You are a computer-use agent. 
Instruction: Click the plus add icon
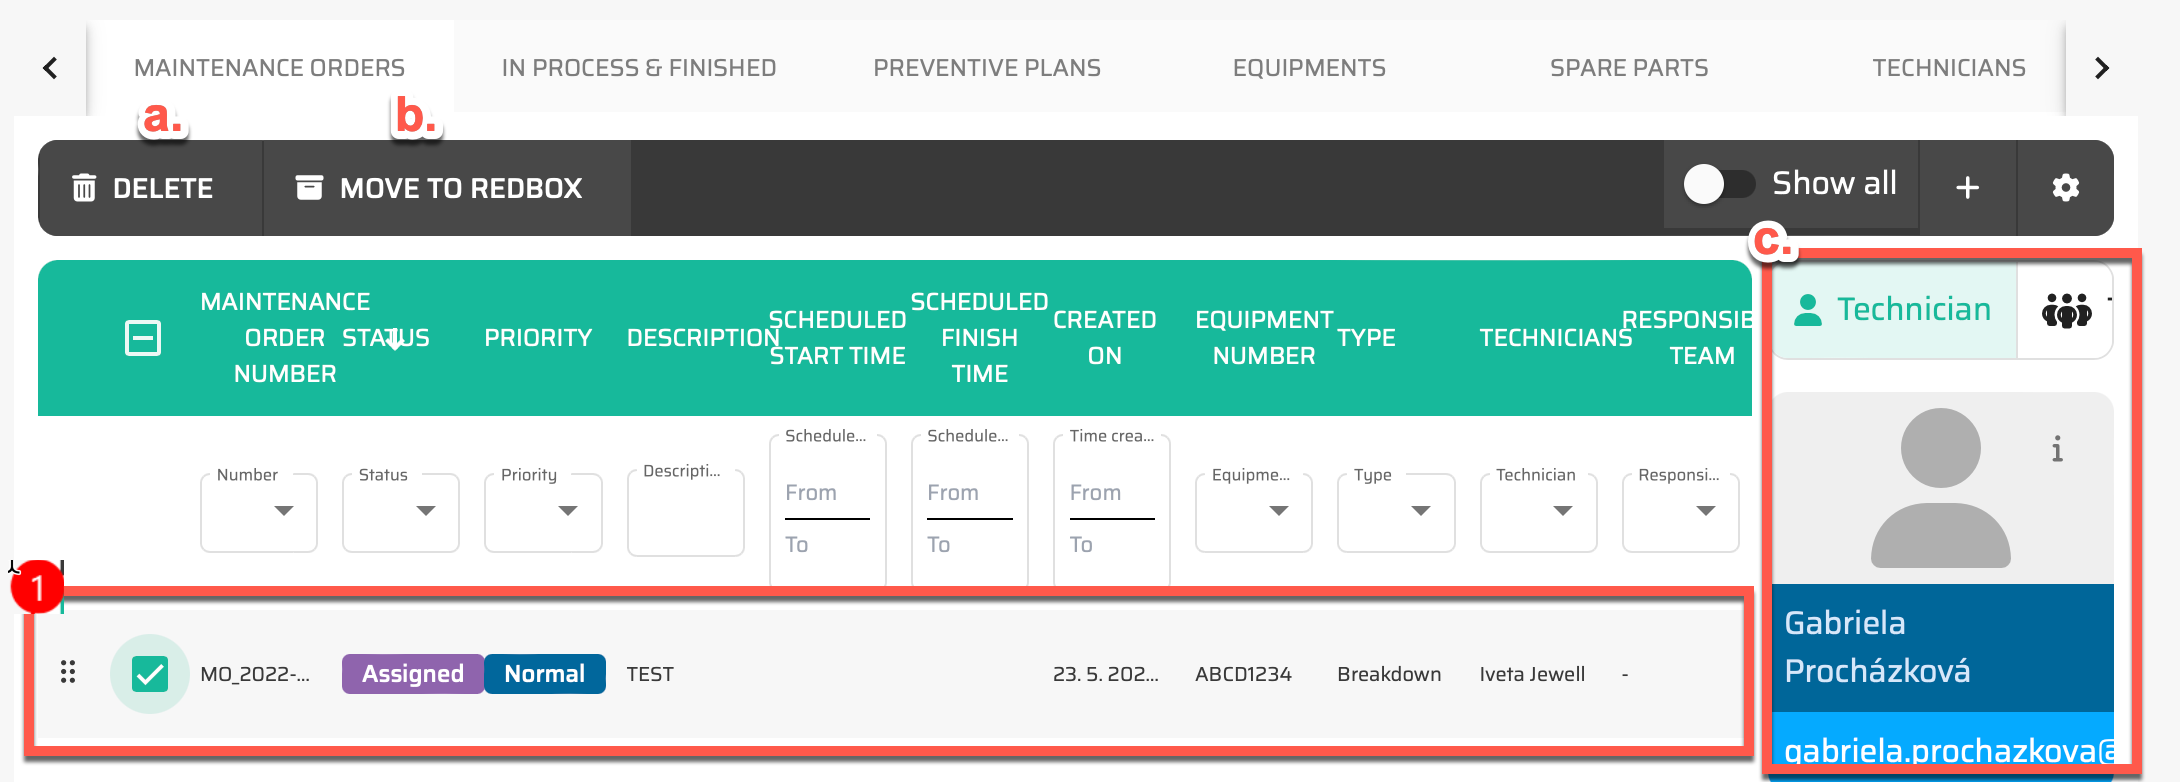coord(1967,188)
